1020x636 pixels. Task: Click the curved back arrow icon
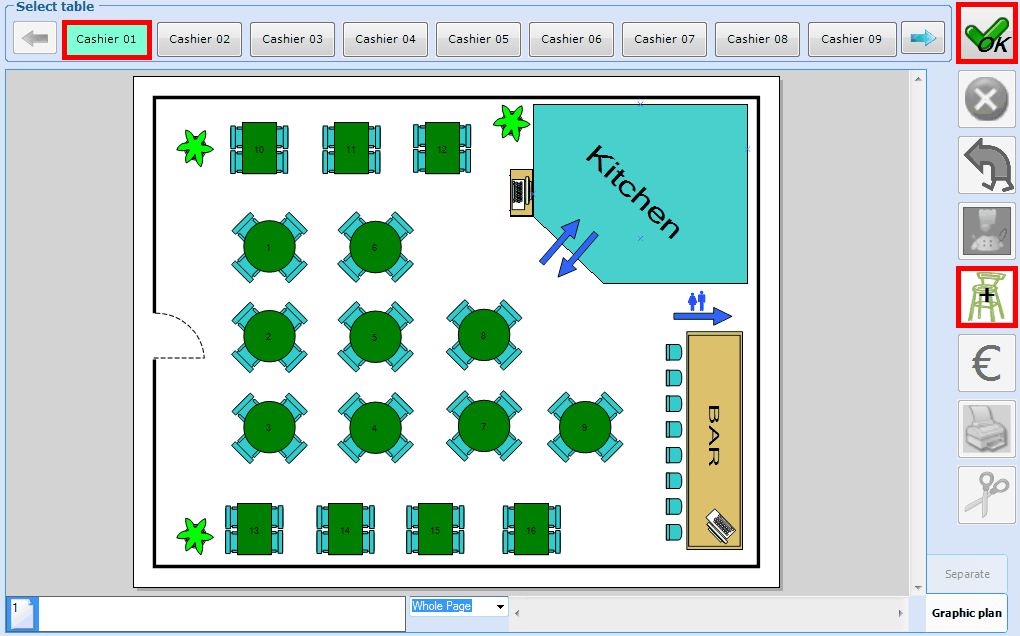(x=986, y=165)
